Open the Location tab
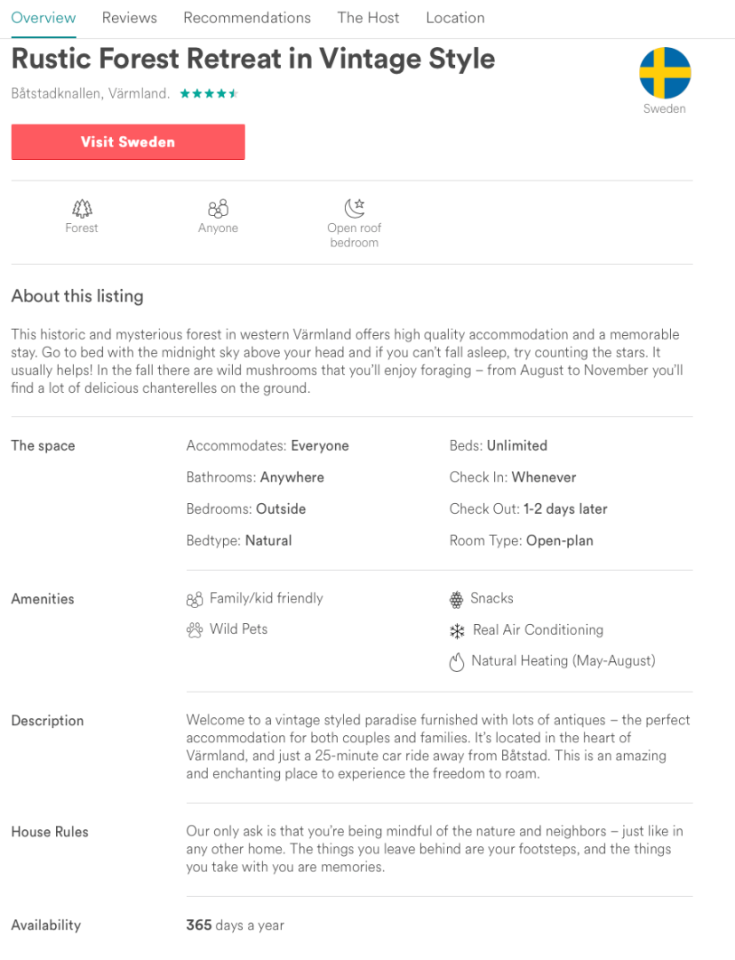735x960 pixels. pos(455,18)
